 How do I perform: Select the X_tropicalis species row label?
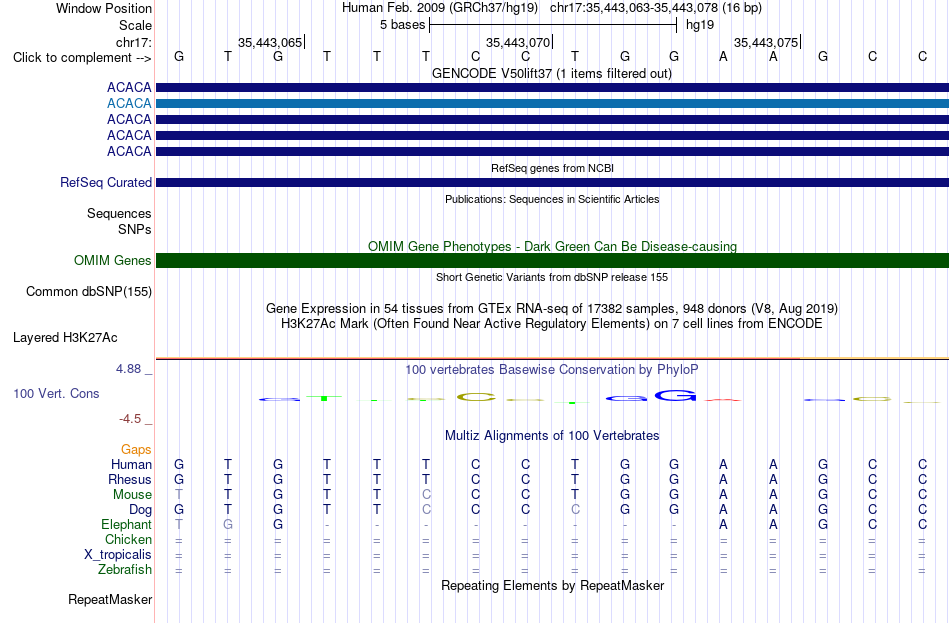[x=118, y=555]
